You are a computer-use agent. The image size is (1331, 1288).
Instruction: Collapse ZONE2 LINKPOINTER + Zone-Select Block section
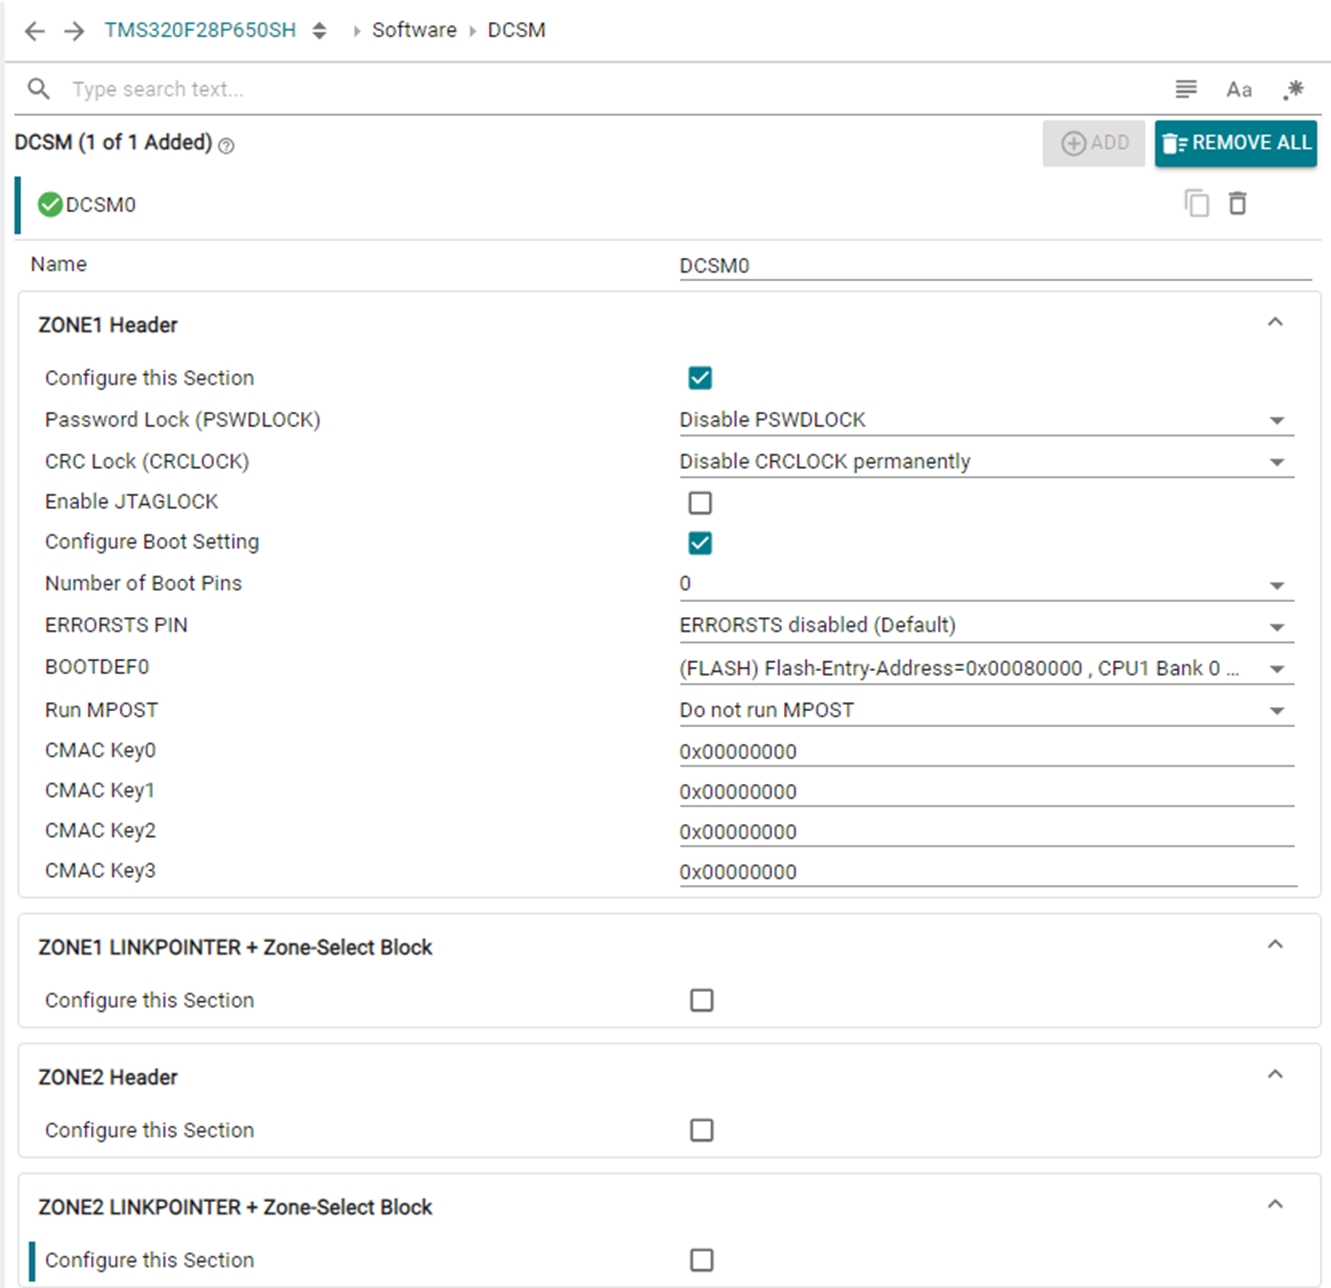(1275, 1205)
